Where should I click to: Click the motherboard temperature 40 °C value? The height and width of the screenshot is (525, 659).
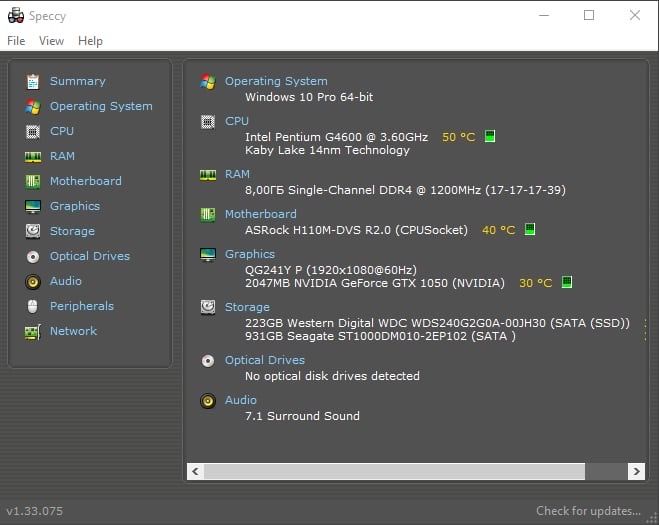[x=498, y=230]
